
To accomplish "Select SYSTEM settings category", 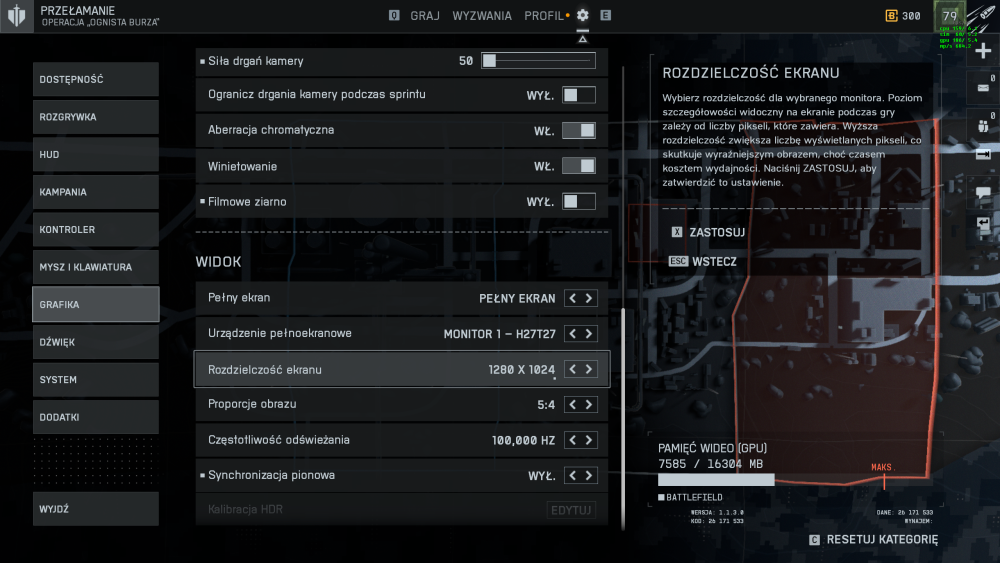I will coord(96,379).
